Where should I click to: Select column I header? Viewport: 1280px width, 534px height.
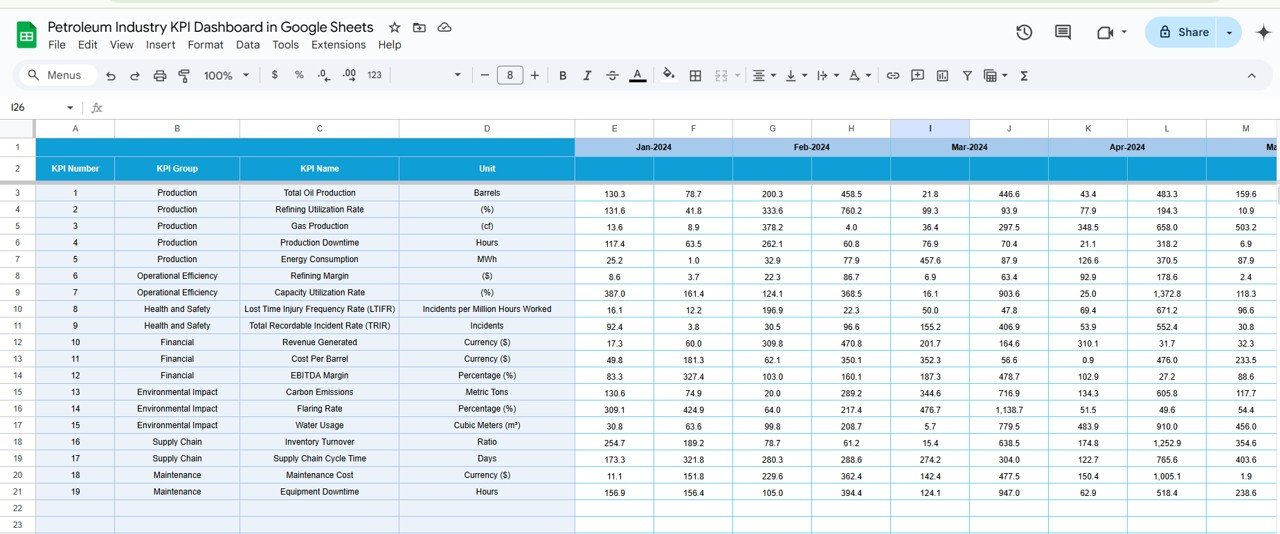pyautogui.click(x=930, y=128)
